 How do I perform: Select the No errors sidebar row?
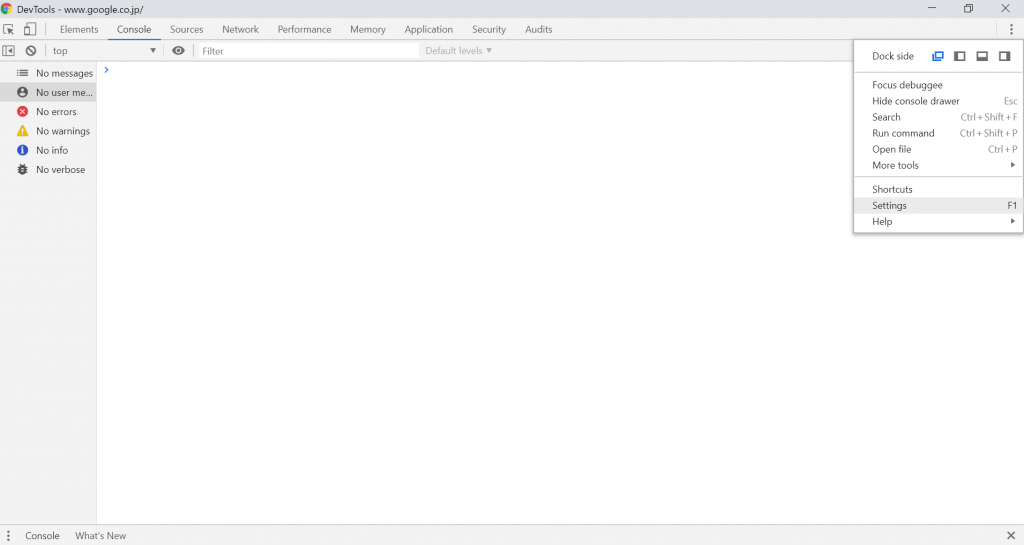click(48, 112)
